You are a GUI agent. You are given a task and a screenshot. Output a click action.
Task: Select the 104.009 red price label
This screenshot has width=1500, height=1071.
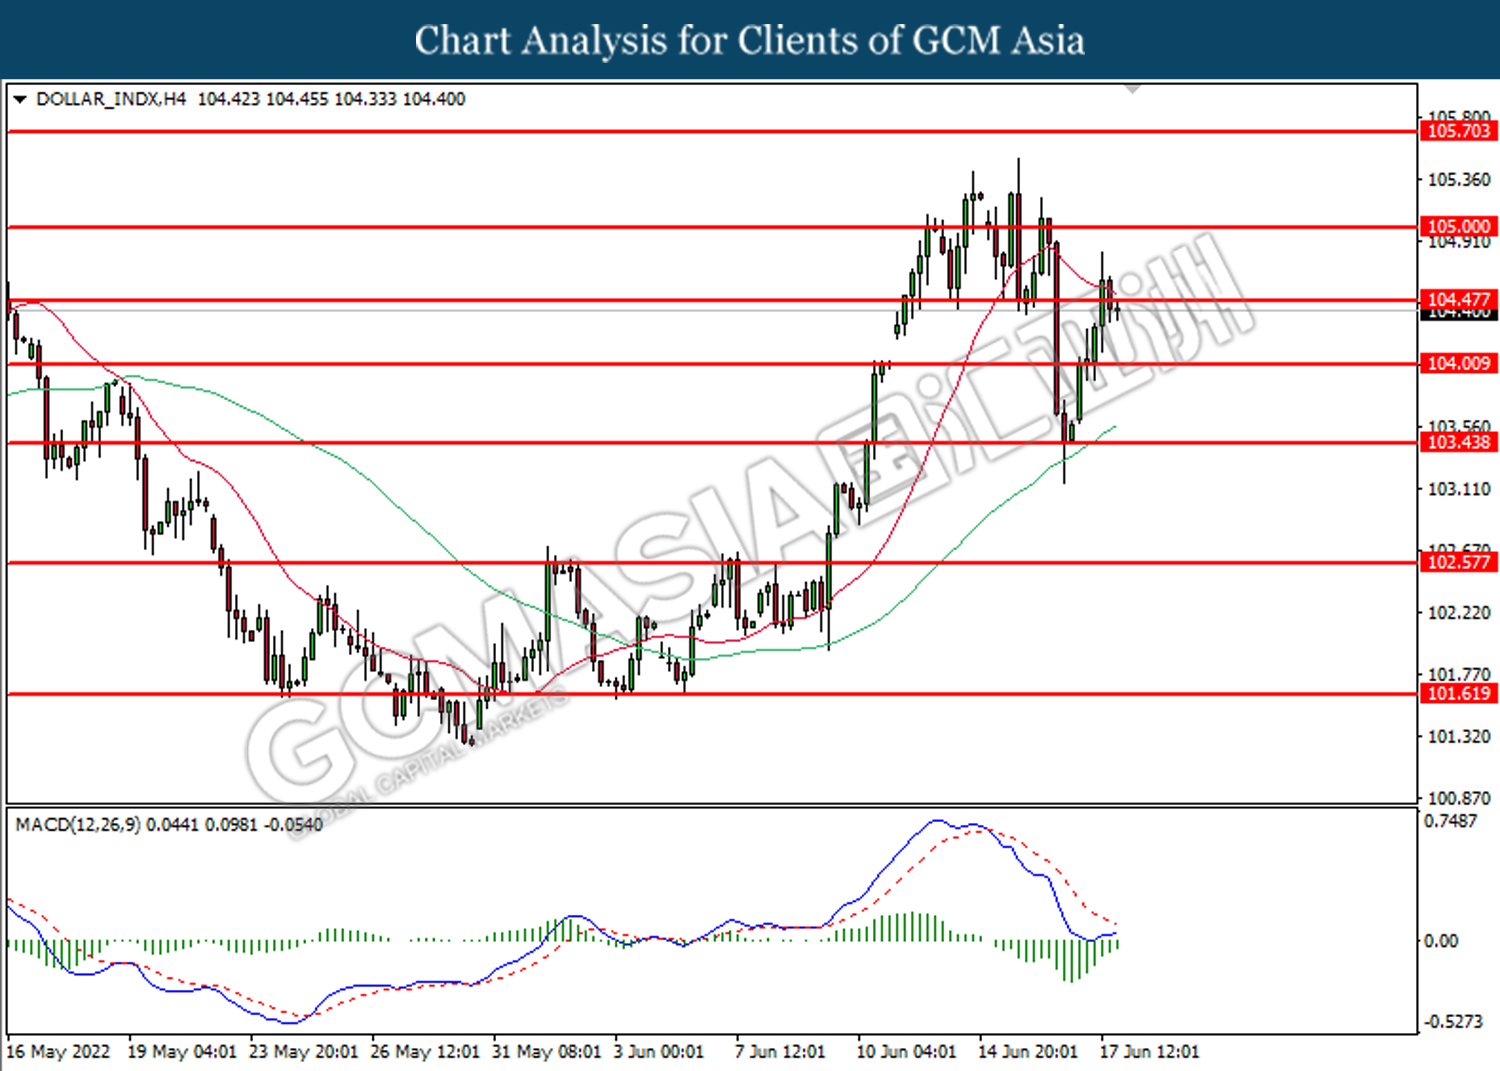(x=1458, y=364)
